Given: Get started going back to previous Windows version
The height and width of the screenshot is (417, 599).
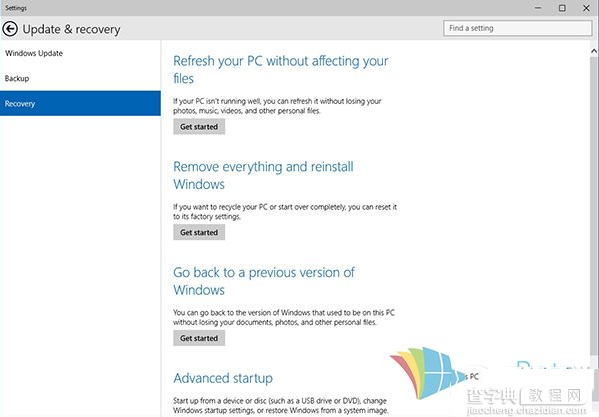Looking at the screenshot, I should click(199, 338).
